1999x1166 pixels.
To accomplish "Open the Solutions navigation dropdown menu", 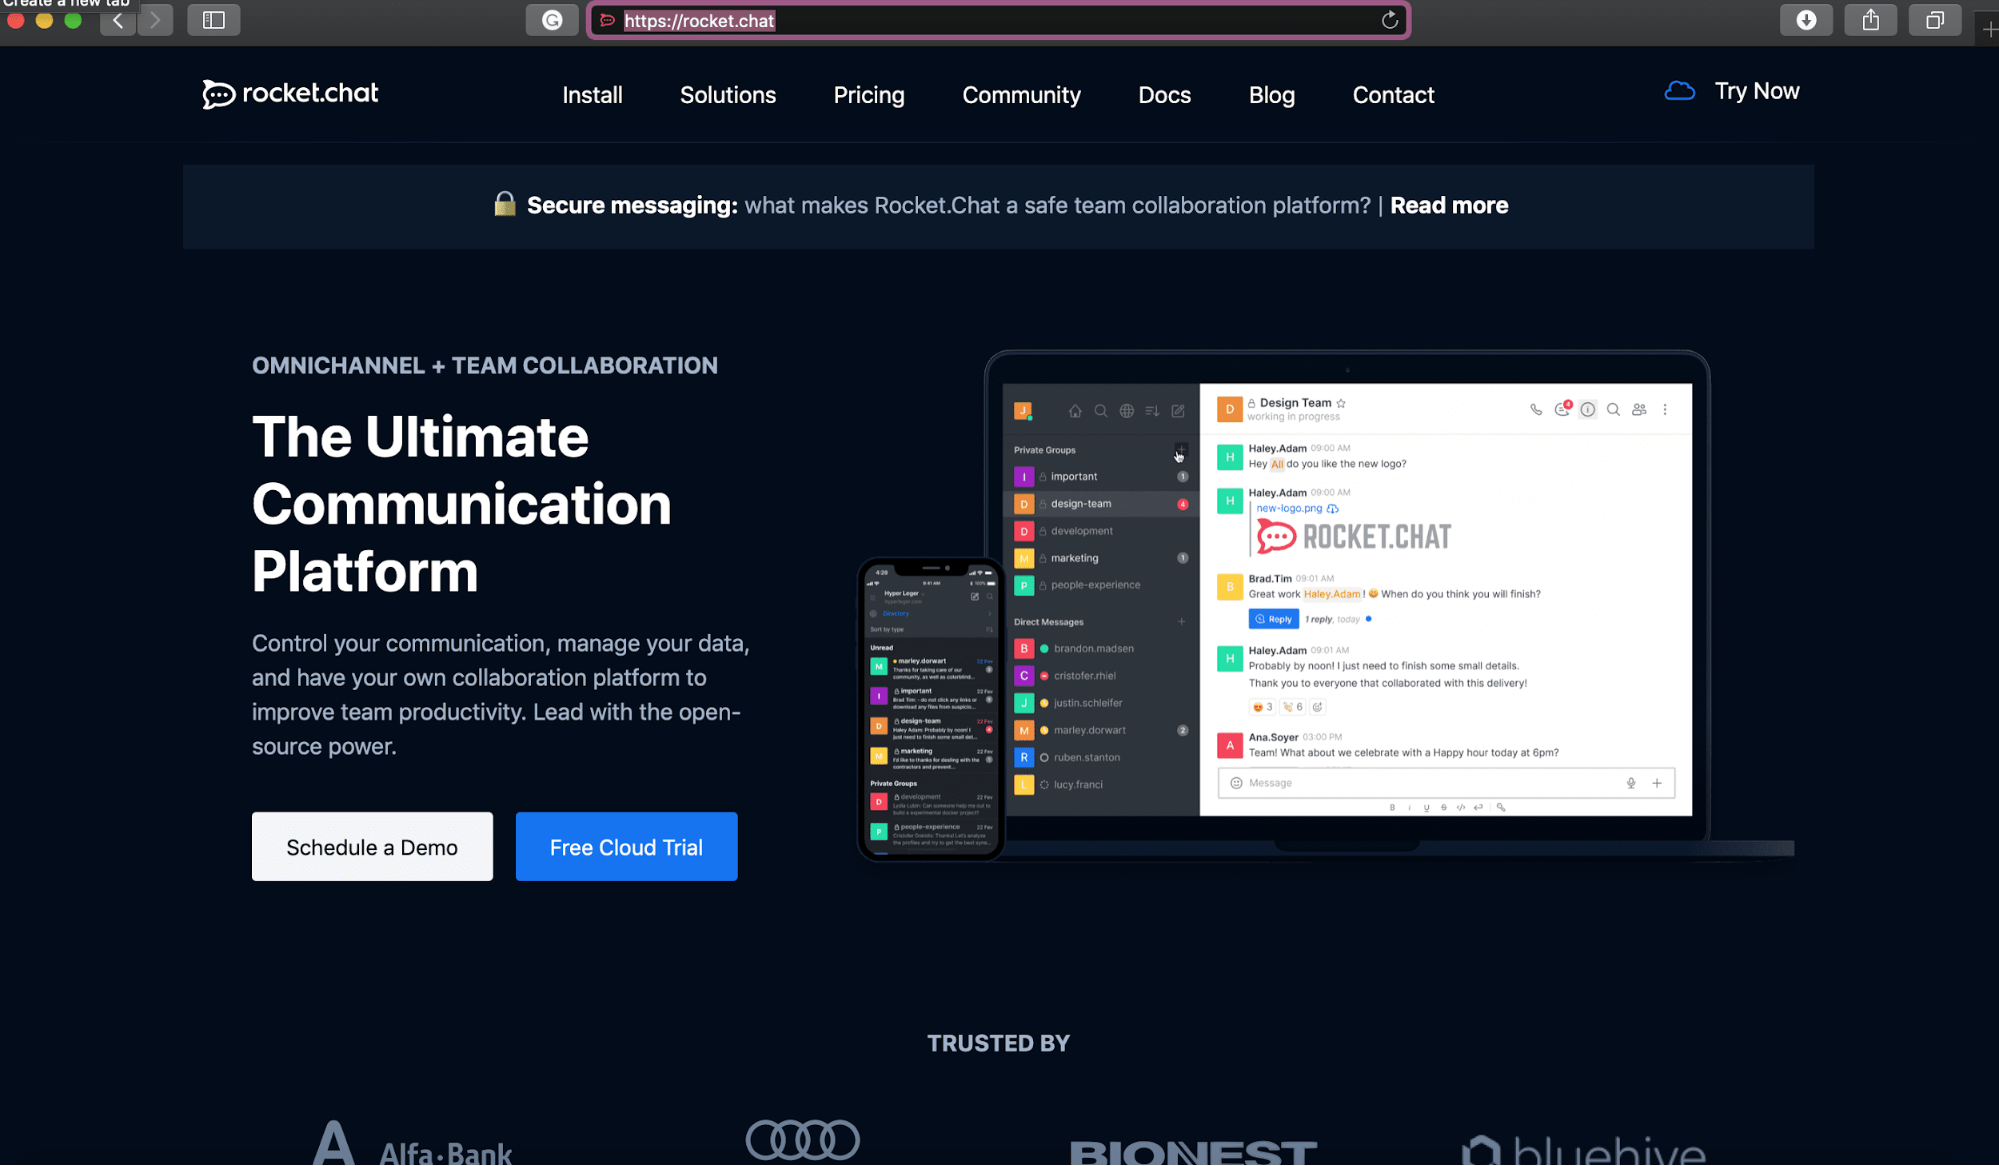I will click(727, 94).
